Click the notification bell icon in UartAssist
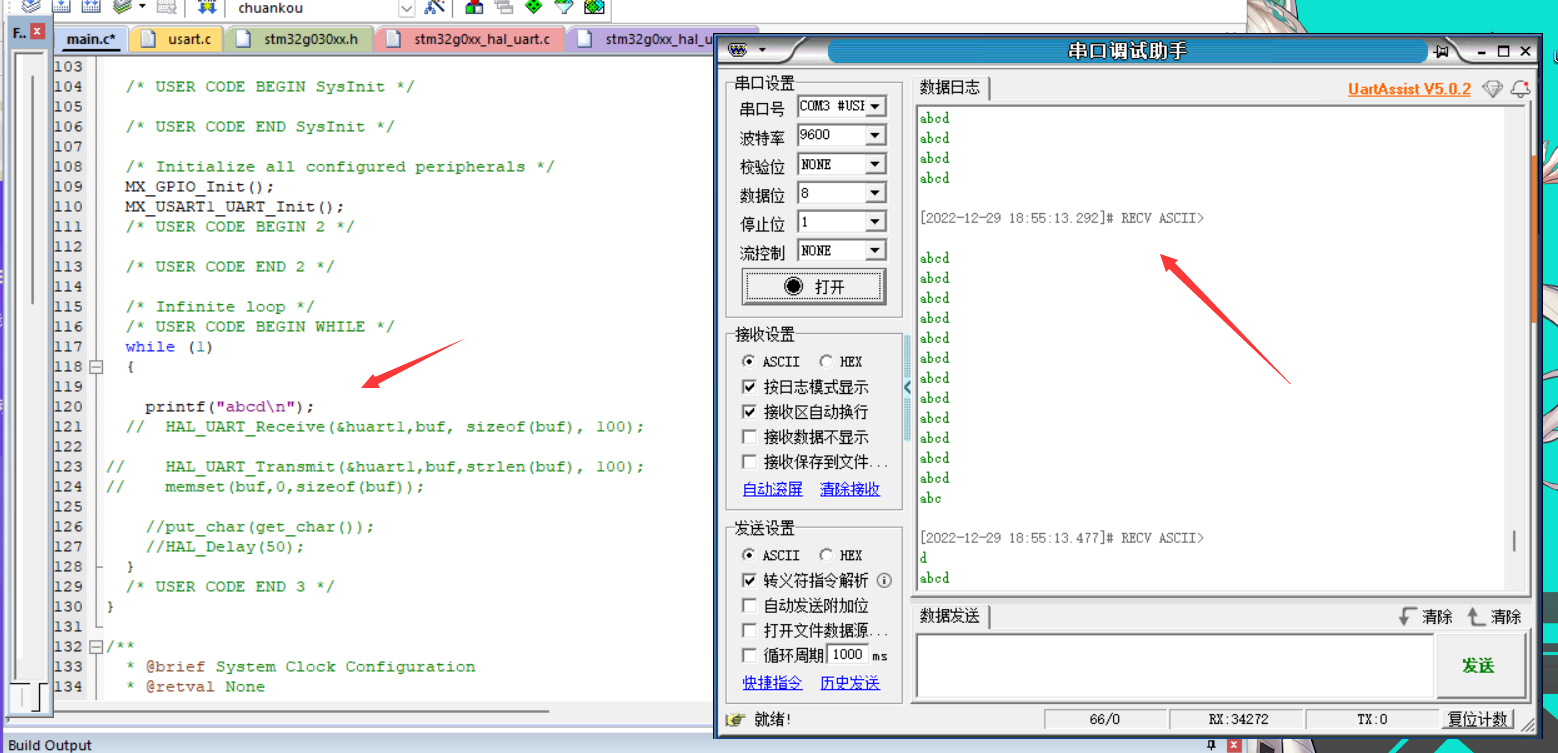The height and width of the screenshot is (753, 1558). (1520, 88)
